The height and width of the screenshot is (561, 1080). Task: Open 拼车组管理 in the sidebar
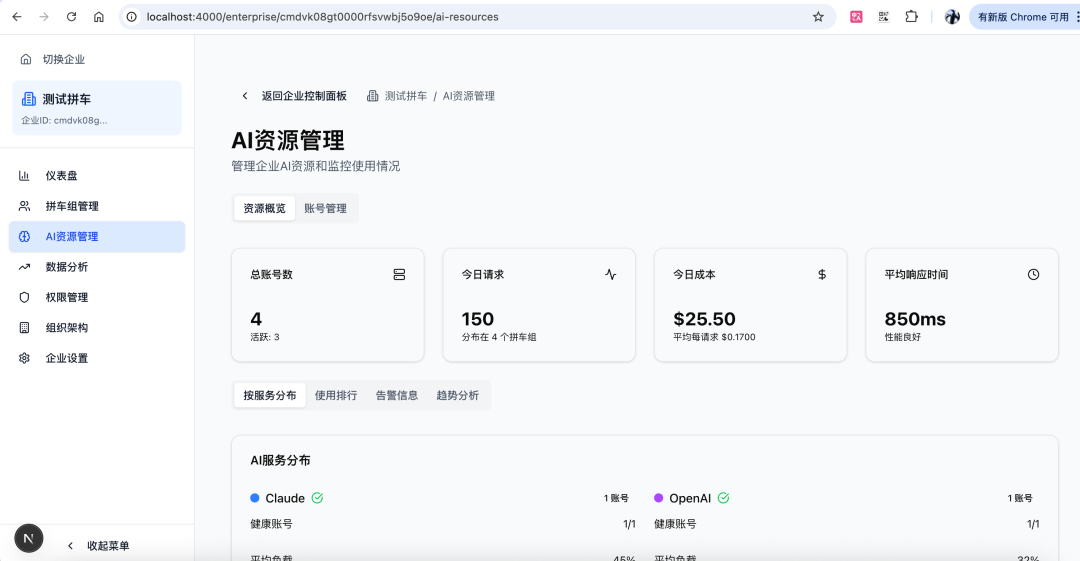[x=97, y=206]
